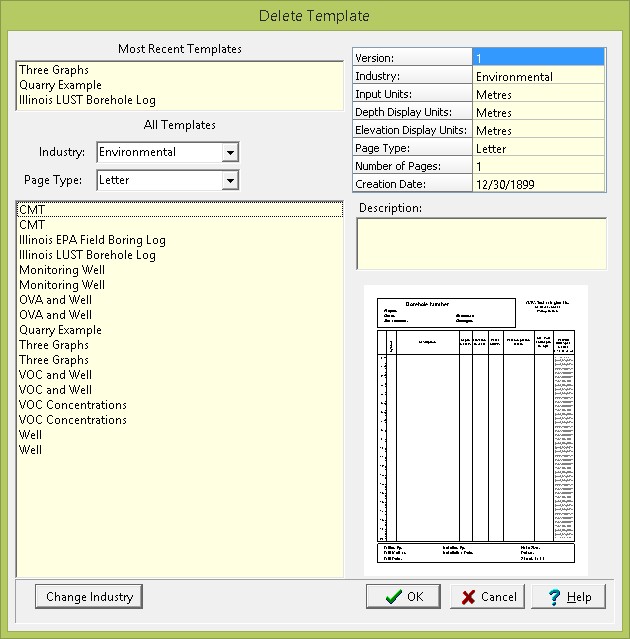Click the Description text box

481,244
